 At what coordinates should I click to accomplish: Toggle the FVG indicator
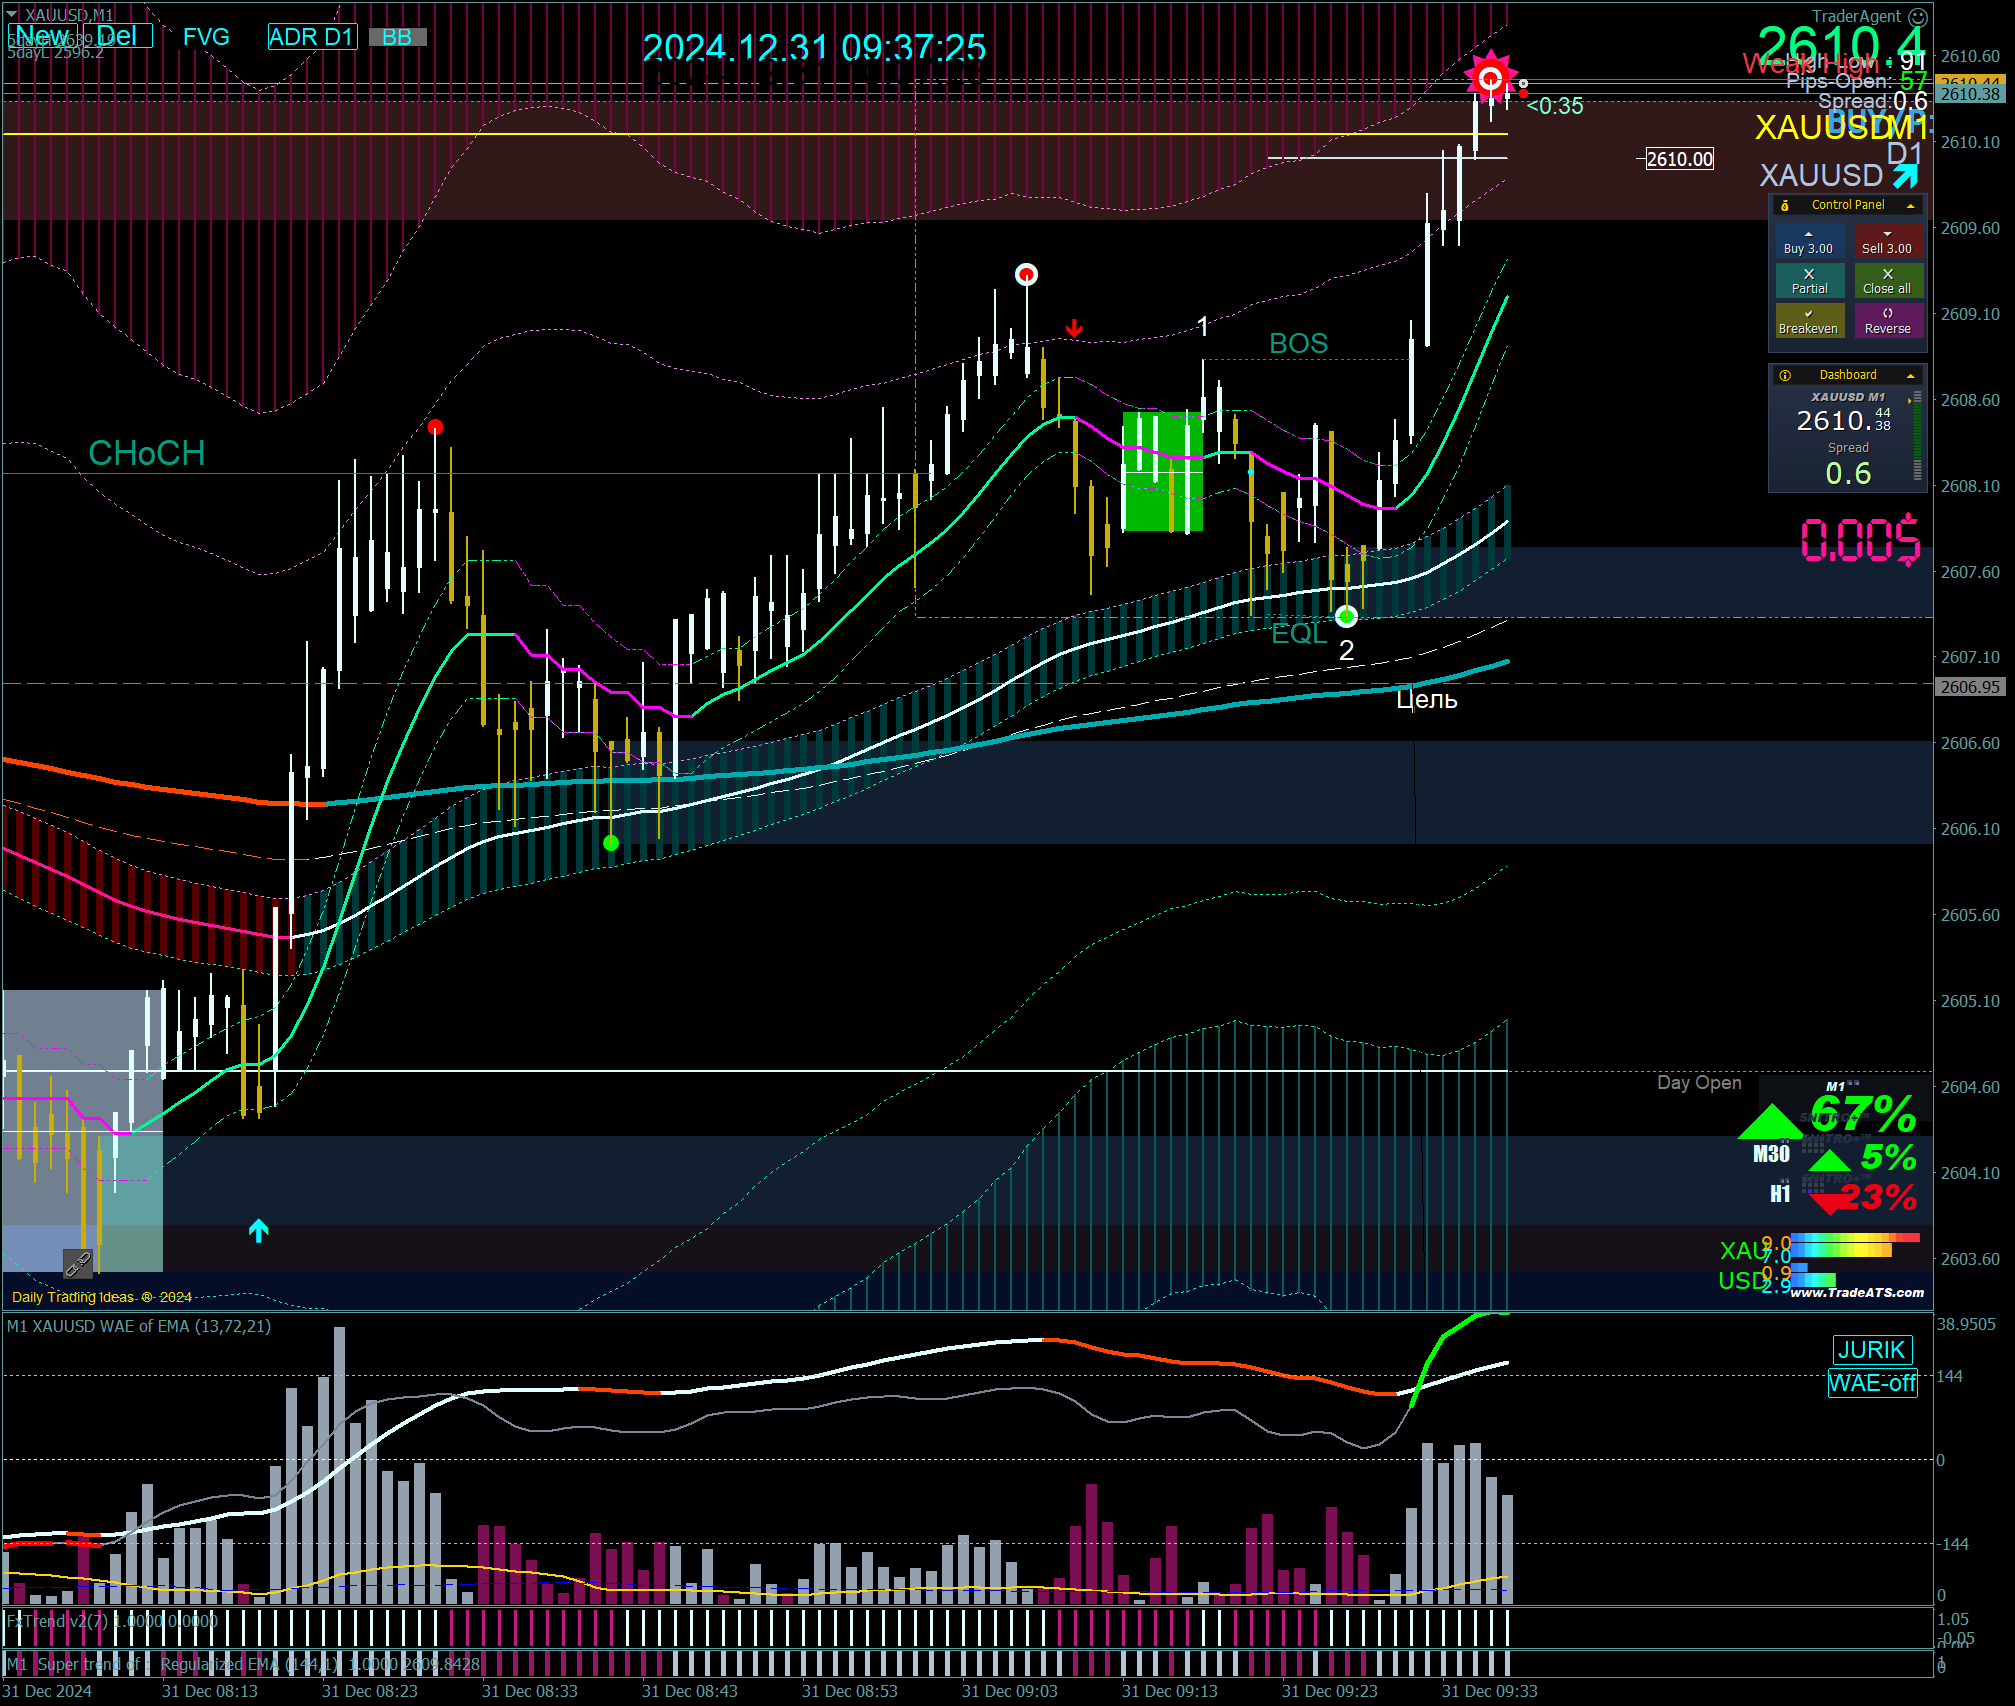206,37
